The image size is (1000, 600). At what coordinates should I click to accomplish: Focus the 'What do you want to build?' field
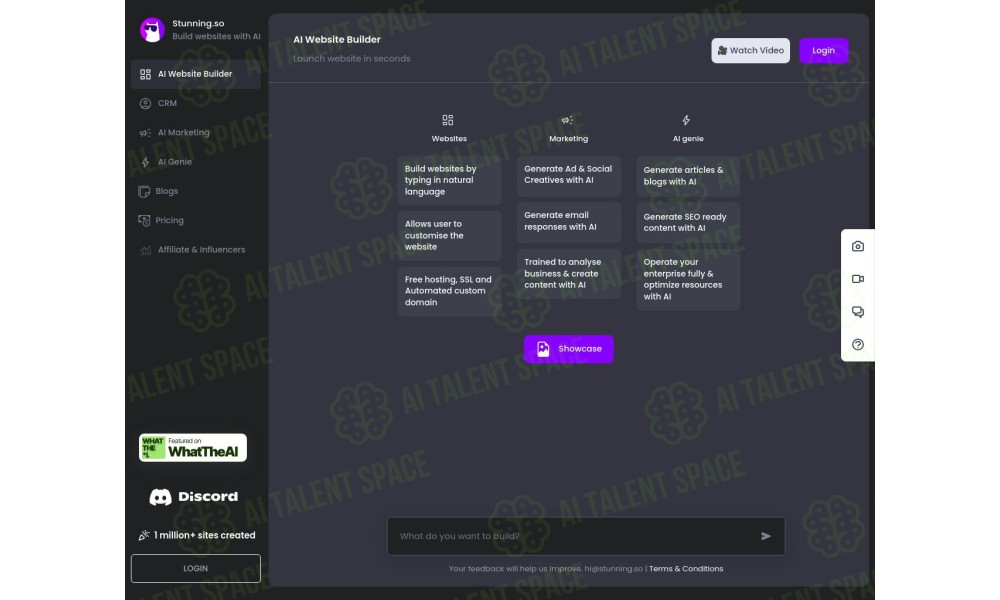[x=585, y=536]
